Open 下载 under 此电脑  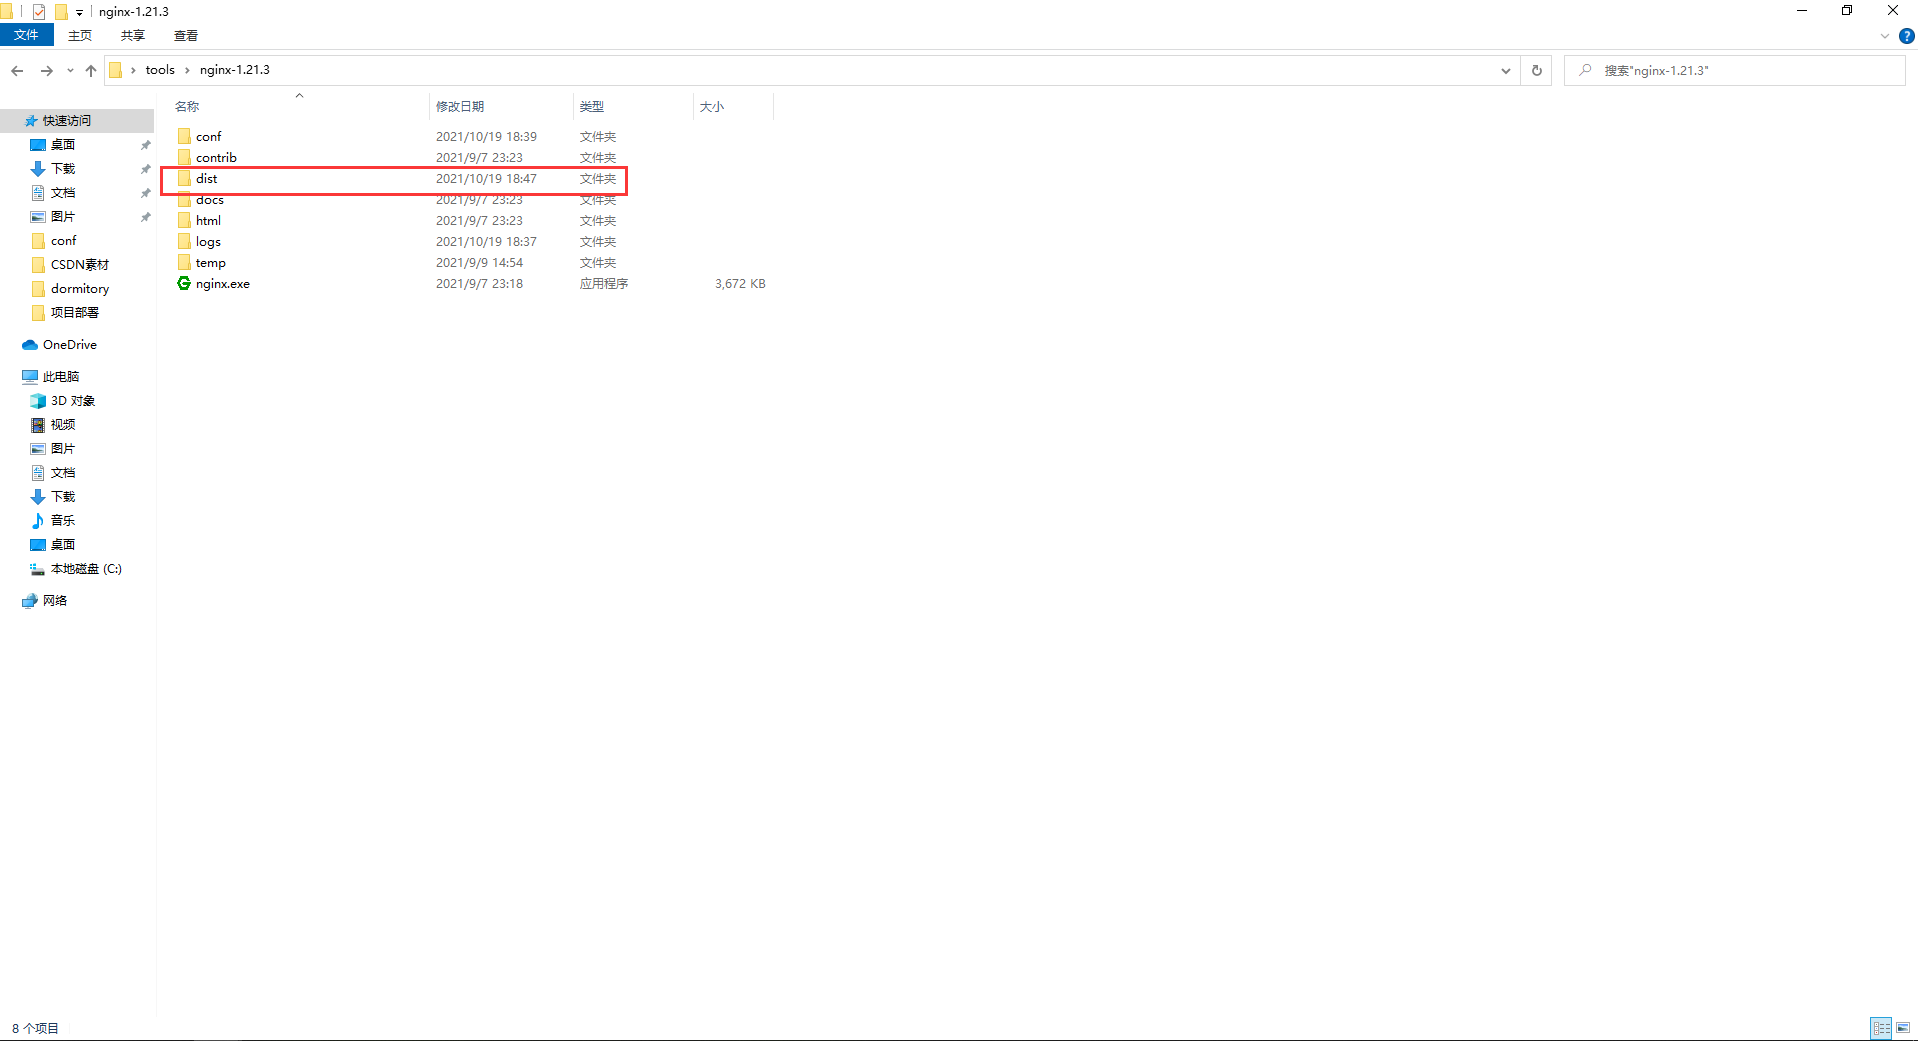click(62, 496)
